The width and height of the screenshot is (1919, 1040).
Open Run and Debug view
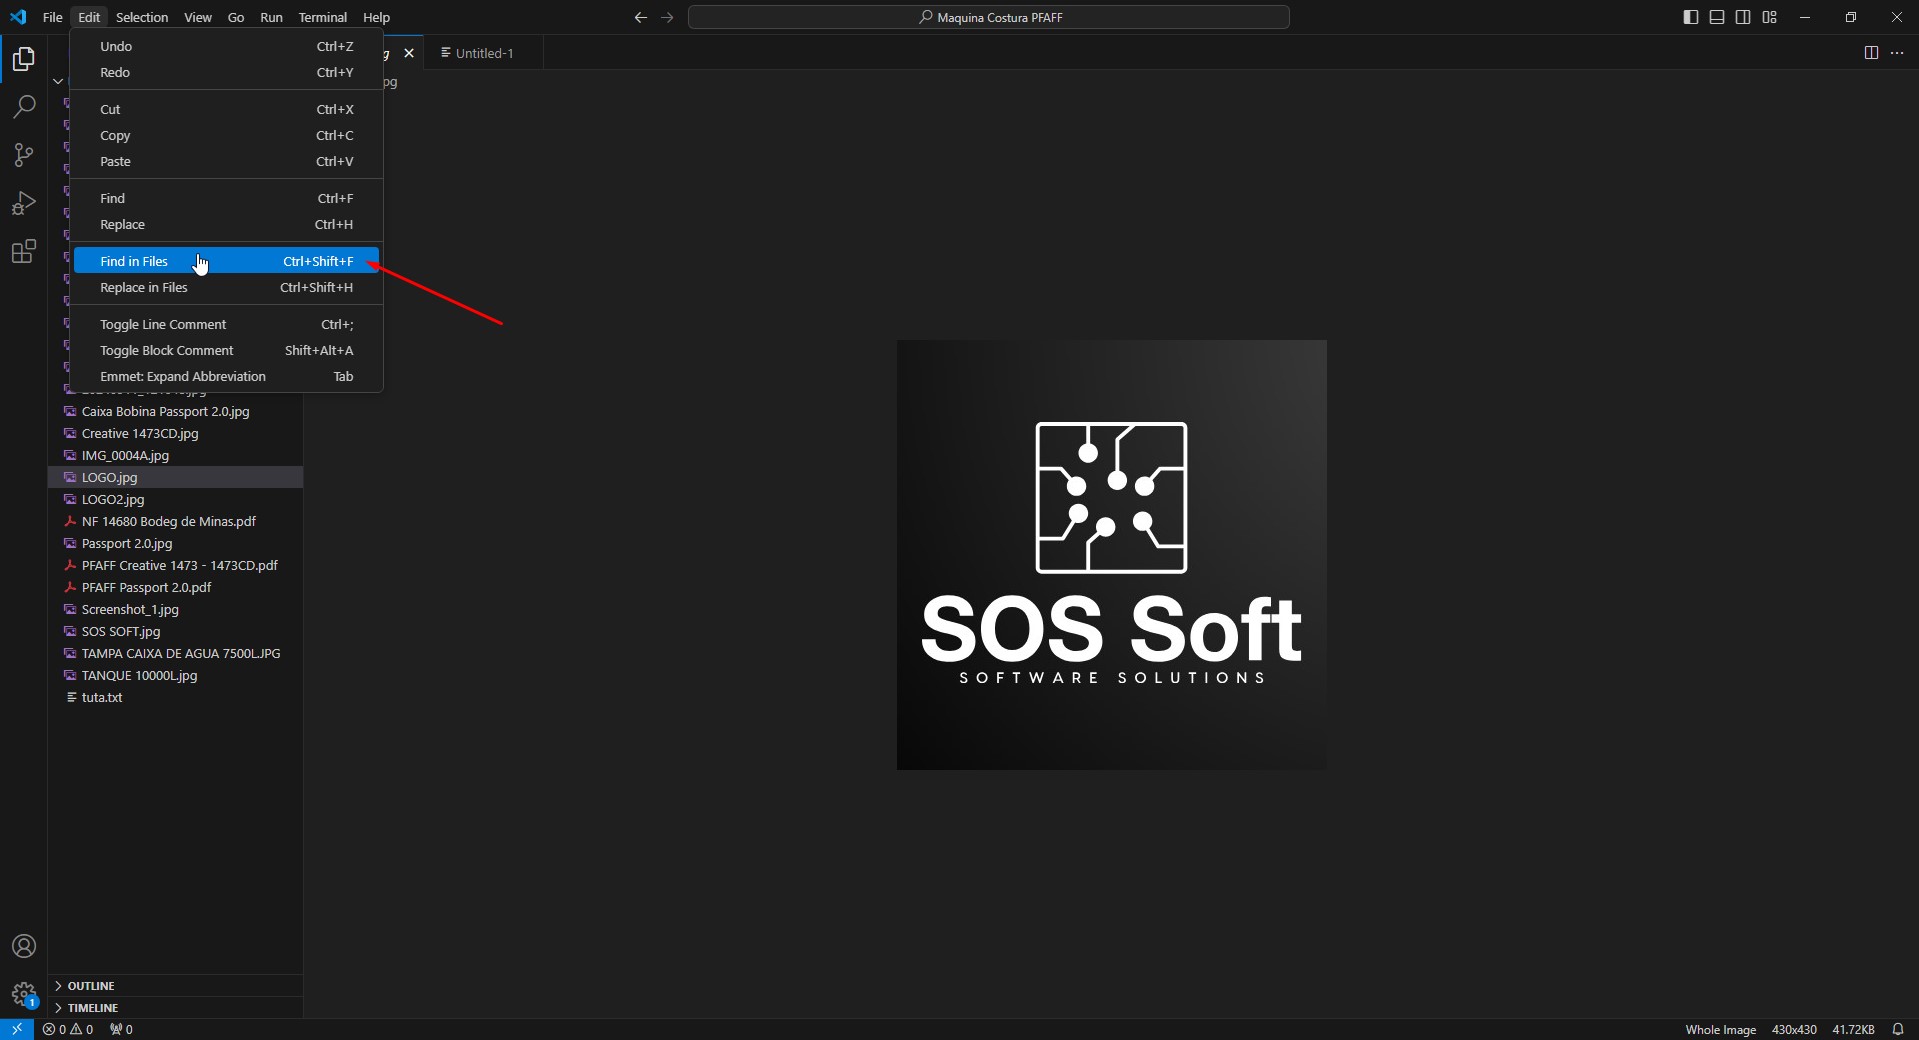[x=24, y=203]
